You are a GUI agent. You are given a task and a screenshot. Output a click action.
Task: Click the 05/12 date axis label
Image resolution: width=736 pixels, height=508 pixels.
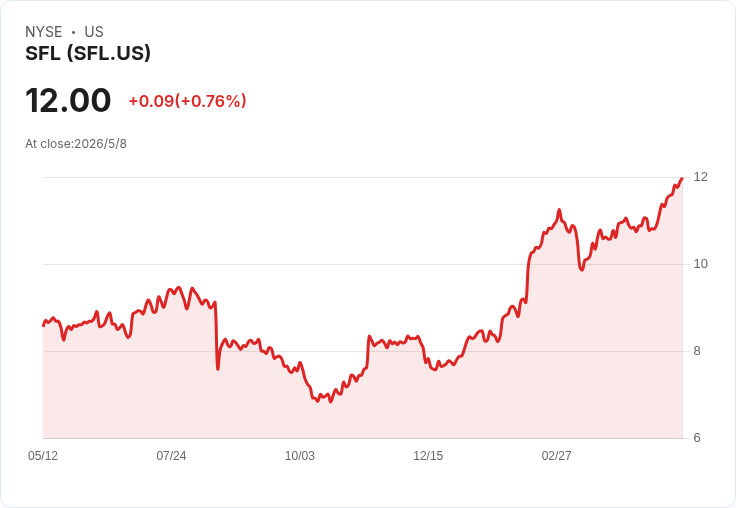43,455
